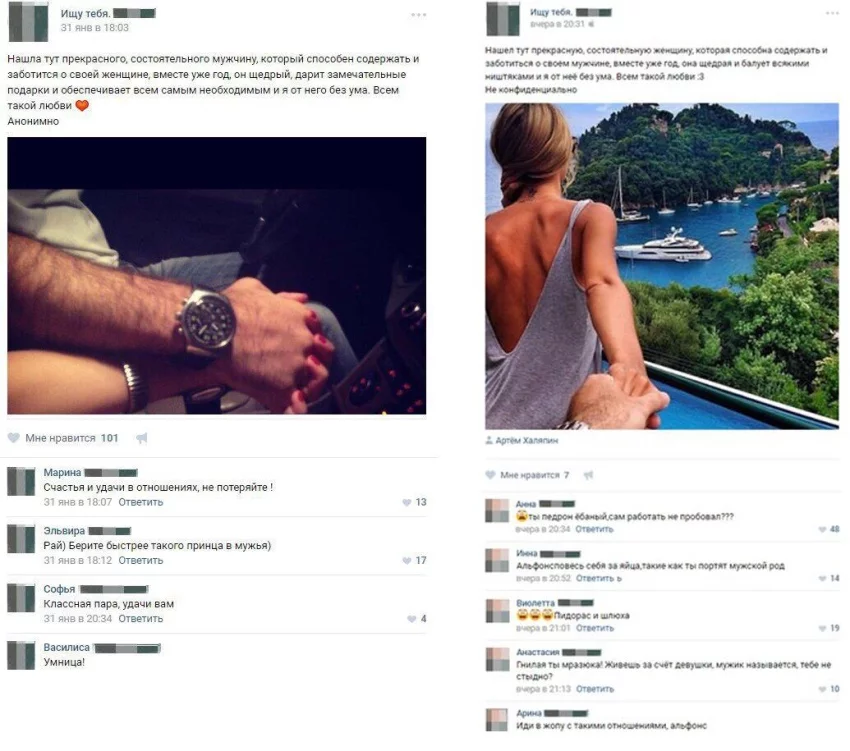This screenshot has height=751, width=850.
Task: Click Ответить under Инна's comment
Action: [x=595, y=579]
